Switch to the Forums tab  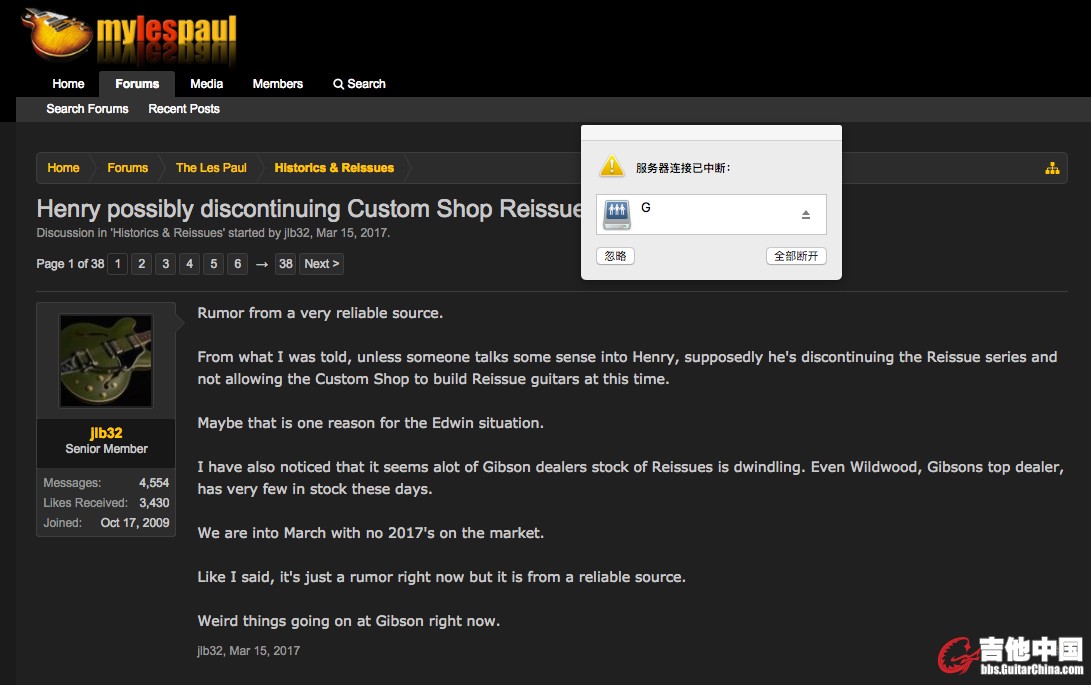coord(137,84)
